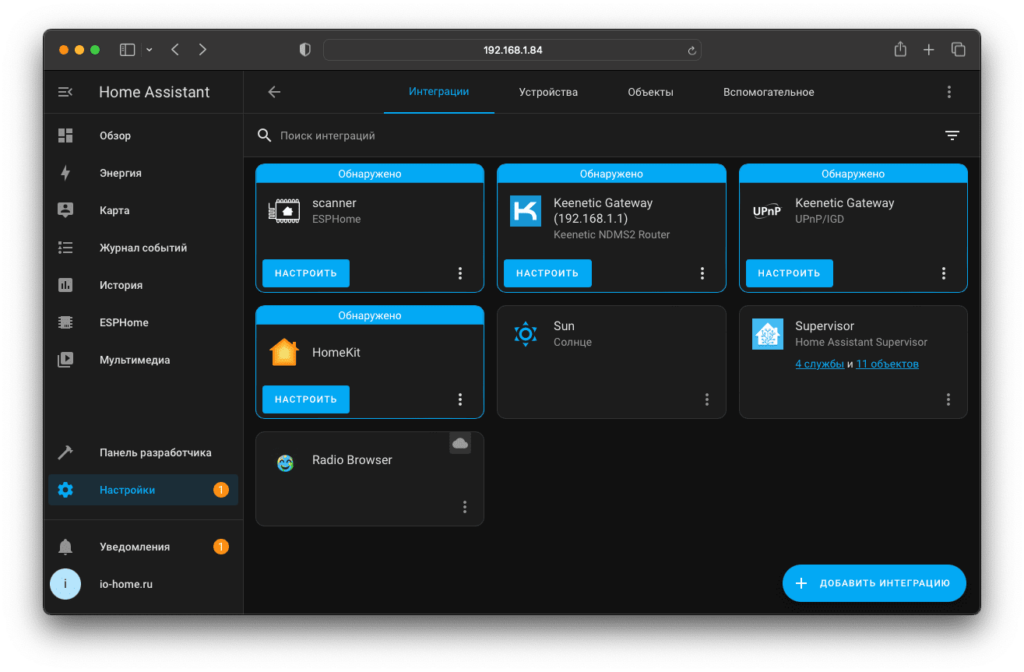Image resolution: width=1024 pixels, height=672 pixels.
Task: Open the История chart icon
Action: 65,285
